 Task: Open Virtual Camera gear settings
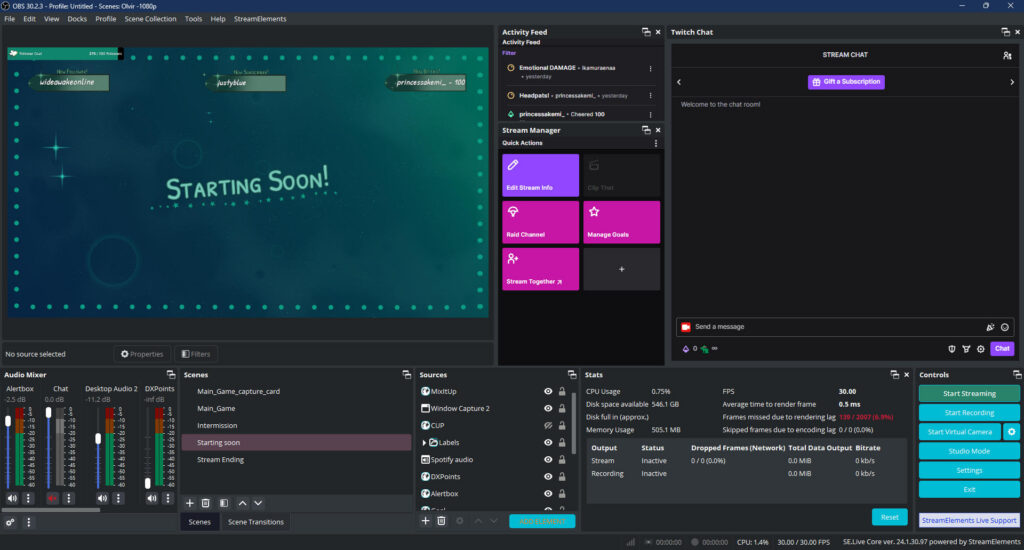coord(1011,432)
